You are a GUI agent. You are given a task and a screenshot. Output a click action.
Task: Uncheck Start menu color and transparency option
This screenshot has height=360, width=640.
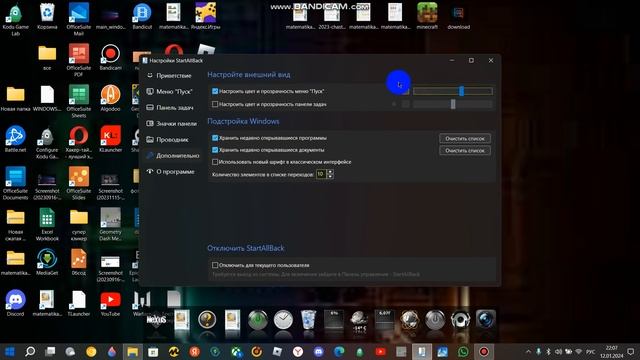[x=215, y=91]
